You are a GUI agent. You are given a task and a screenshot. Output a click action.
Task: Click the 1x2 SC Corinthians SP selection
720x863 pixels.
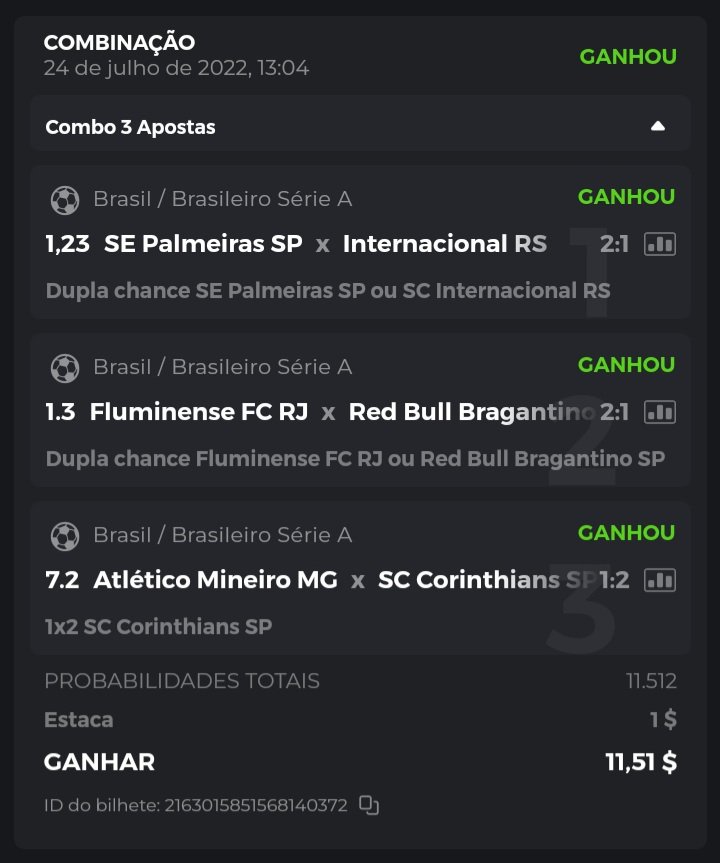coord(158,627)
